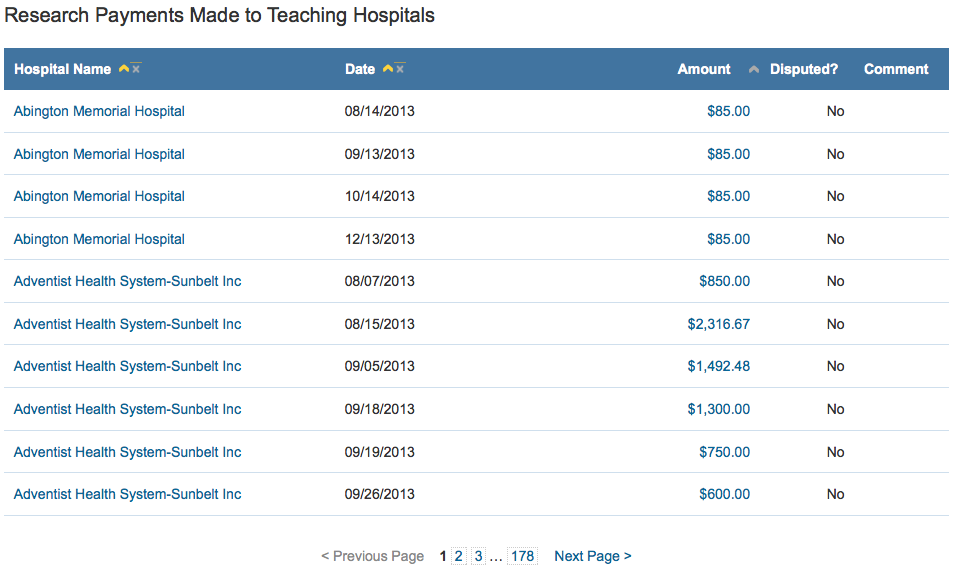Open the $600.00 amount link
This screenshot has width=961, height=577.
728,494
